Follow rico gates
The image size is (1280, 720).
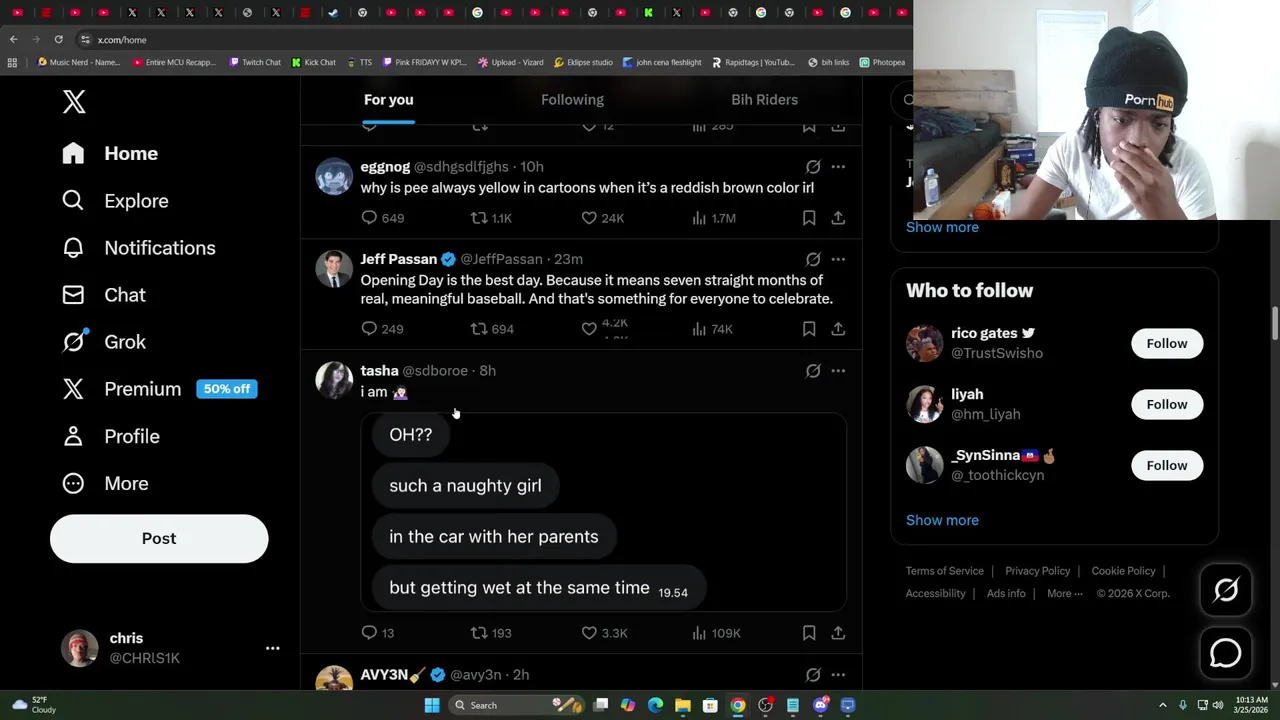(x=1167, y=343)
